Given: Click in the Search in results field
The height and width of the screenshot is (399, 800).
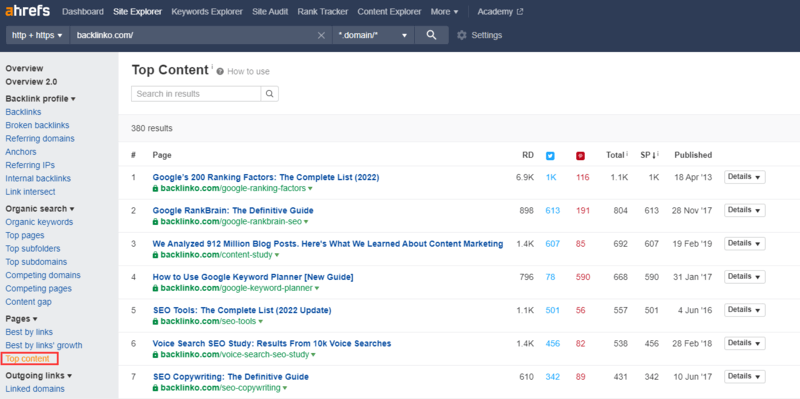Looking at the screenshot, I should pos(196,94).
